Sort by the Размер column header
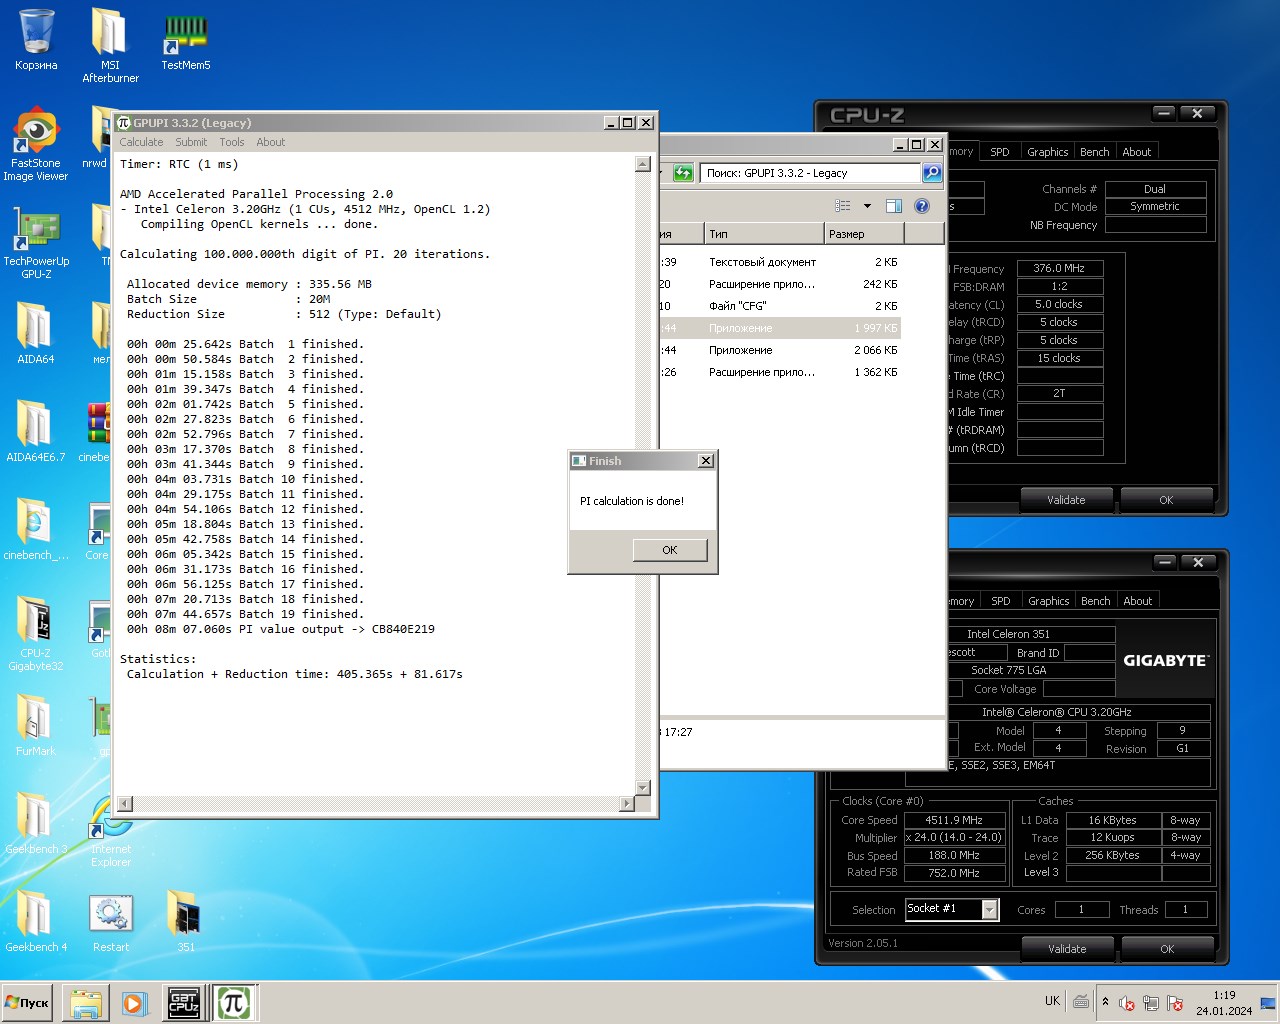1280x1024 pixels. point(864,234)
